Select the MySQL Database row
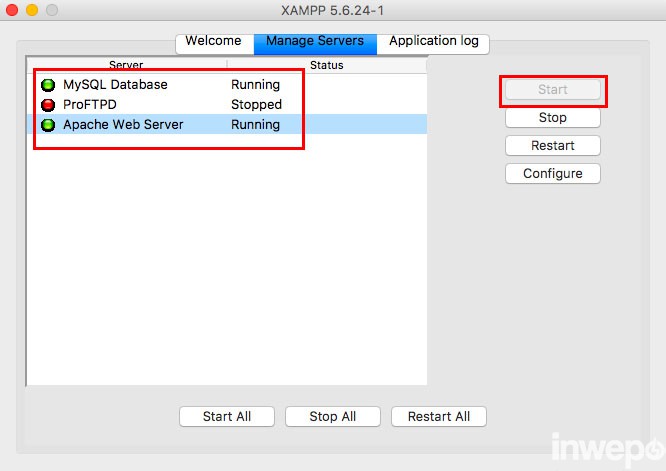 tap(227, 85)
